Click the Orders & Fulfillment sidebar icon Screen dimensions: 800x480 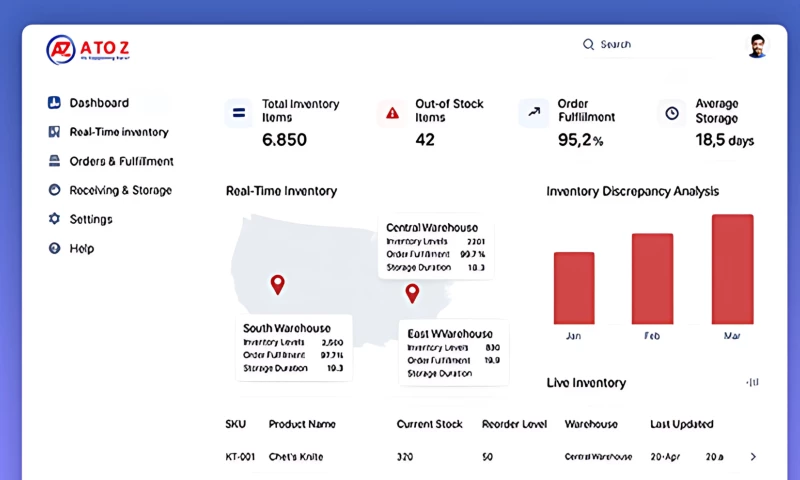(x=54, y=161)
